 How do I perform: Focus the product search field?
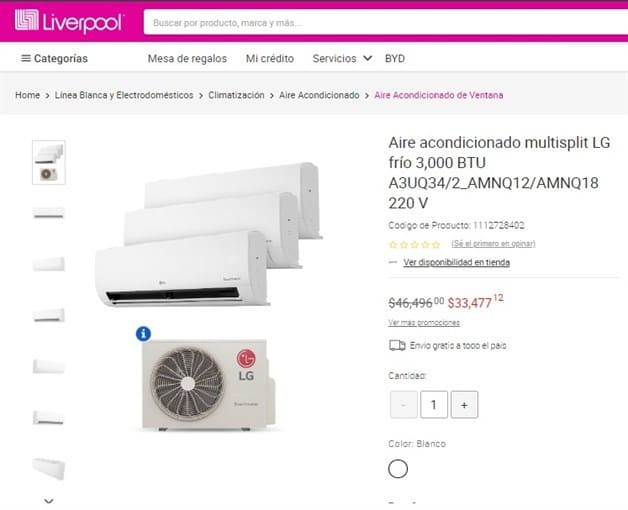click(x=386, y=23)
